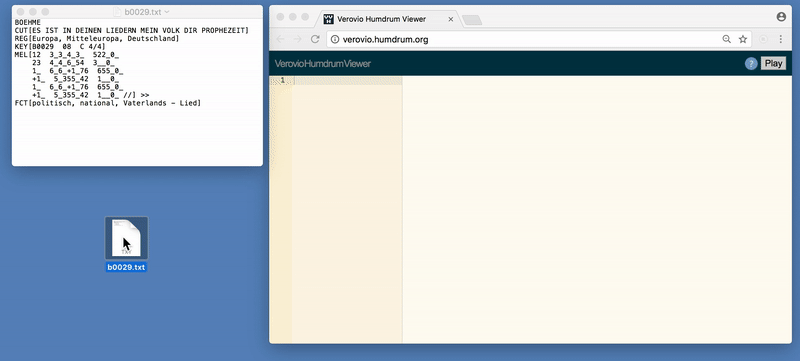Click the REG[Europa, Mitteleuropa, Deutschland] line

[x=97, y=39]
